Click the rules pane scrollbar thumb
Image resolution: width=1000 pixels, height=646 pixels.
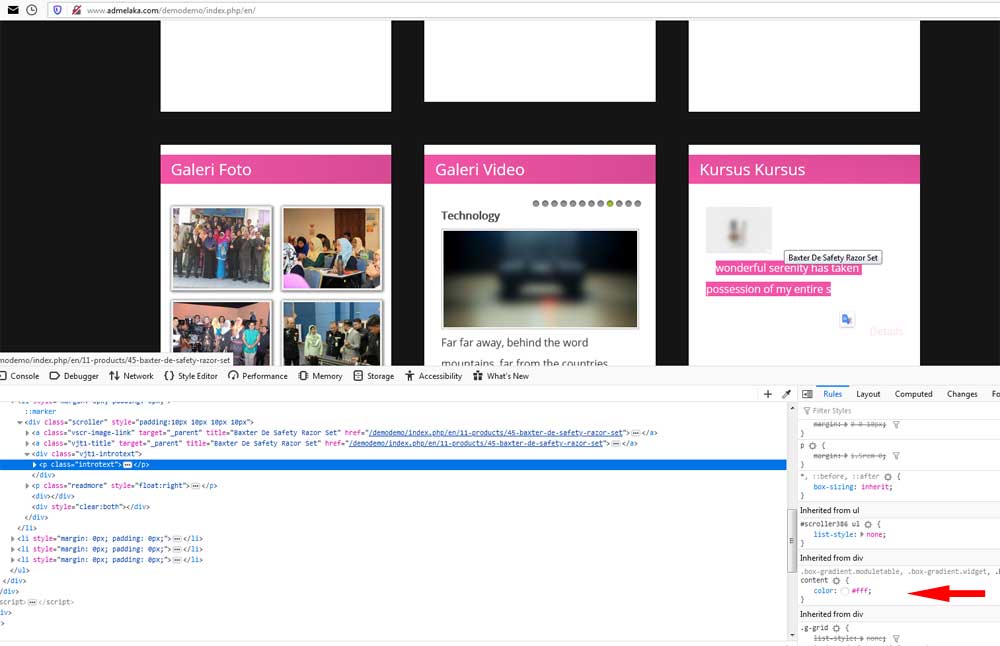792,540
